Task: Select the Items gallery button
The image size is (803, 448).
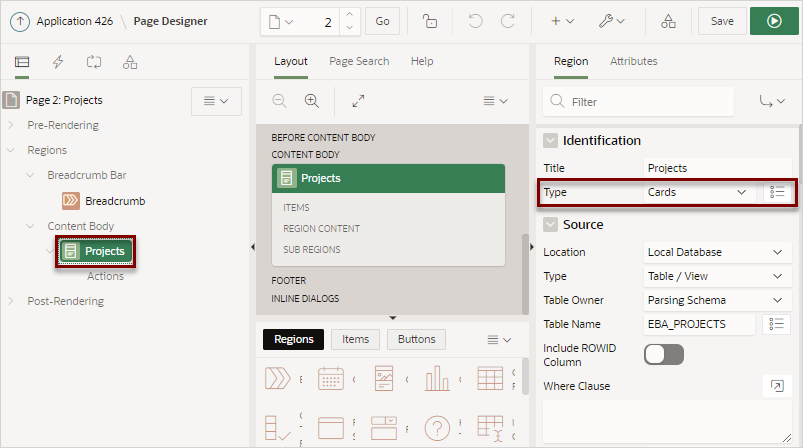Action: [355, 339]
